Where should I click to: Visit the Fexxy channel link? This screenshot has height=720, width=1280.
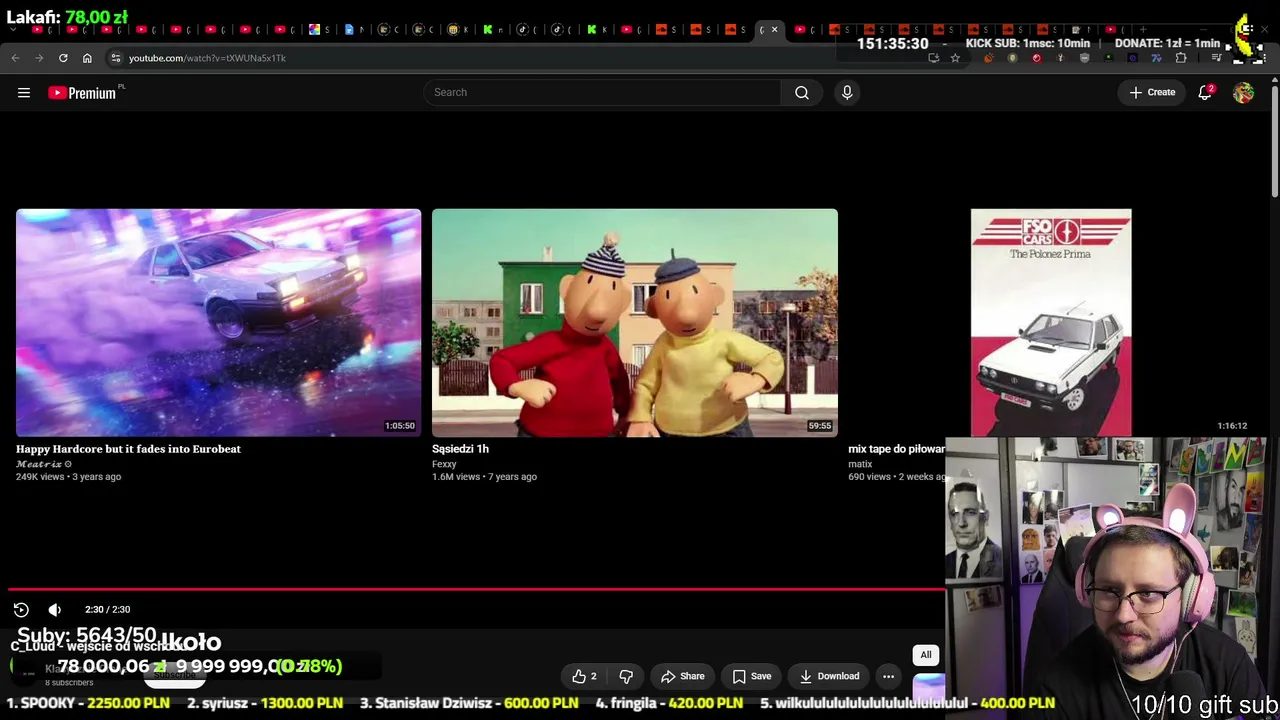pos(444,464)
